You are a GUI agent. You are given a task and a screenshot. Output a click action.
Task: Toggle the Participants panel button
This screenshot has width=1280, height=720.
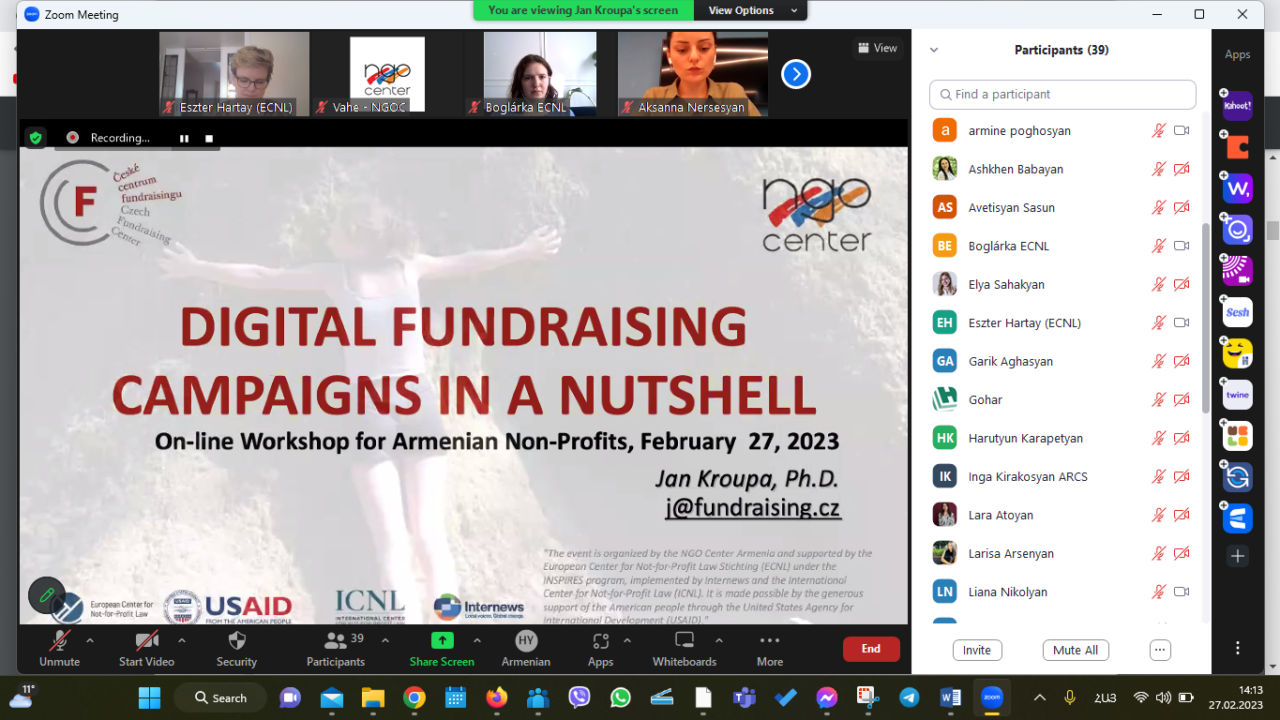335,641
